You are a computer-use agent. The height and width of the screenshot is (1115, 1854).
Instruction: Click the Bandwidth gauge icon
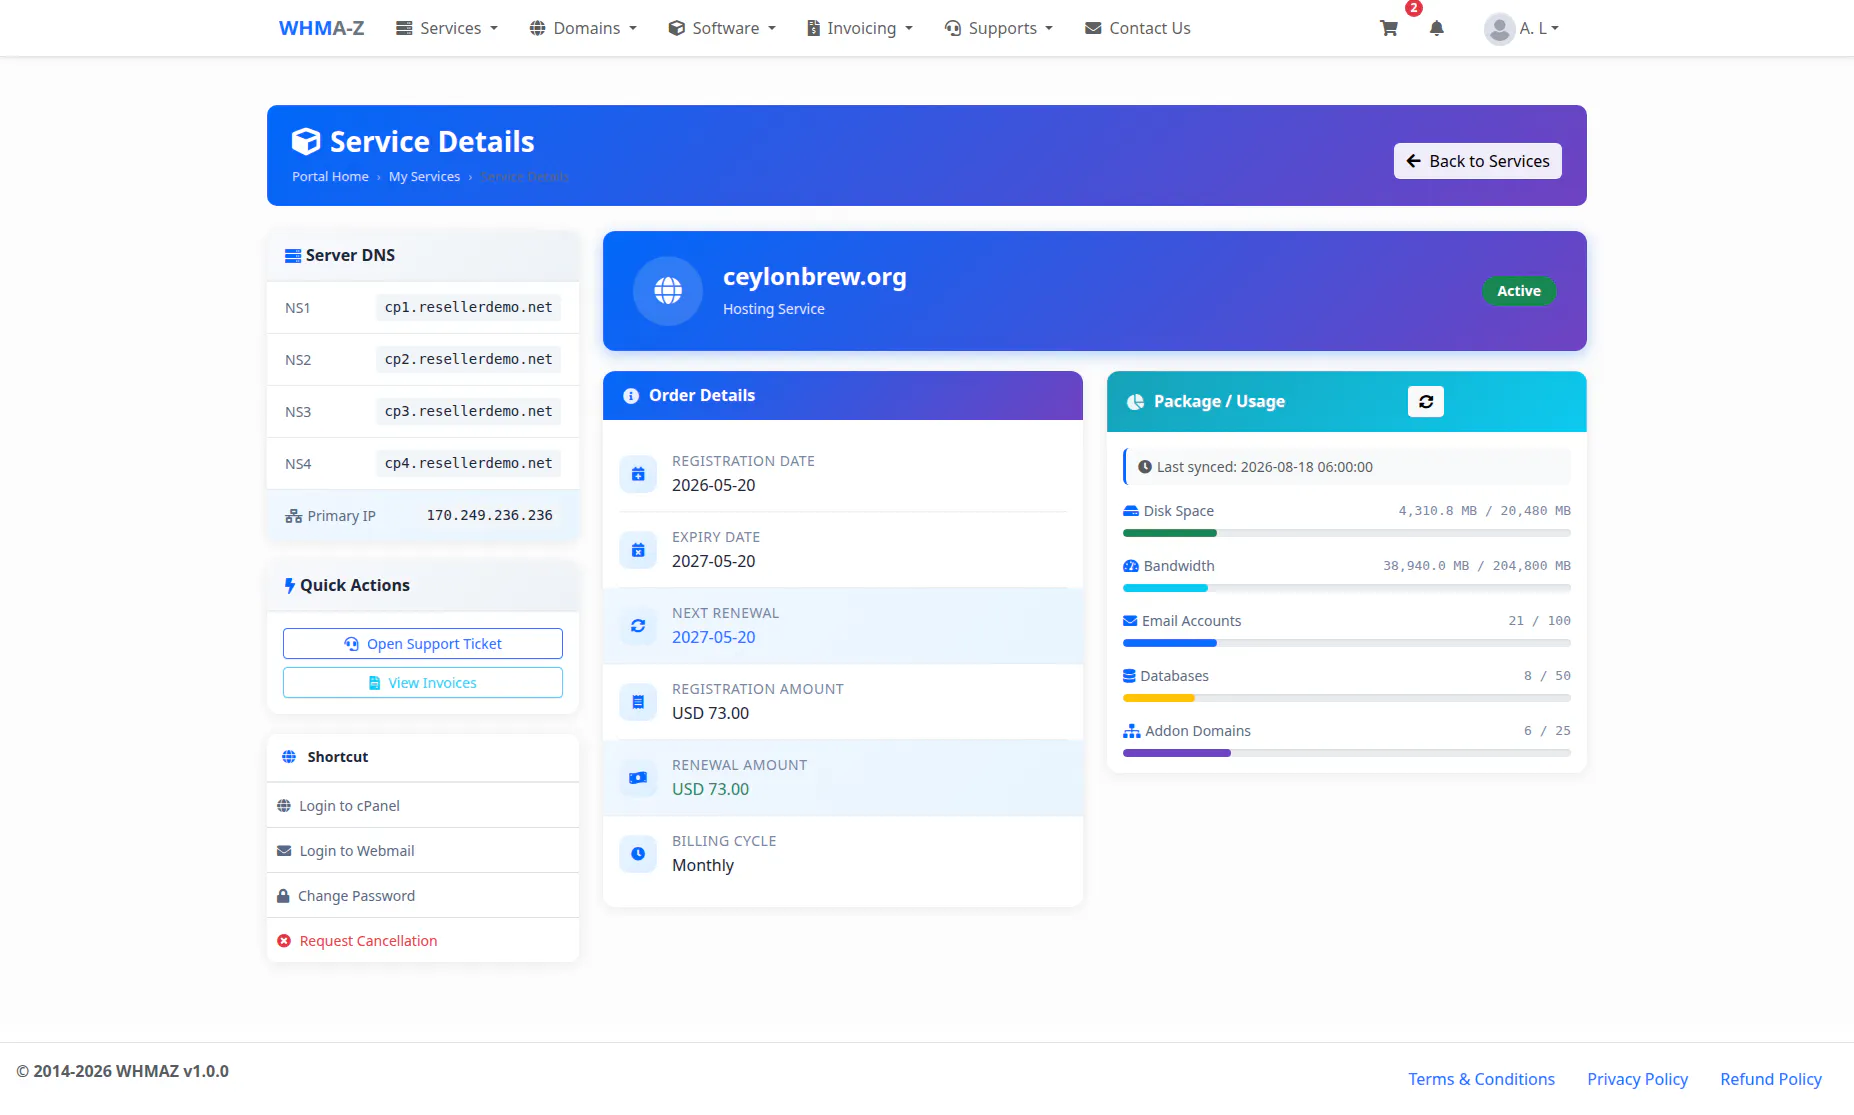[1131, 566]
